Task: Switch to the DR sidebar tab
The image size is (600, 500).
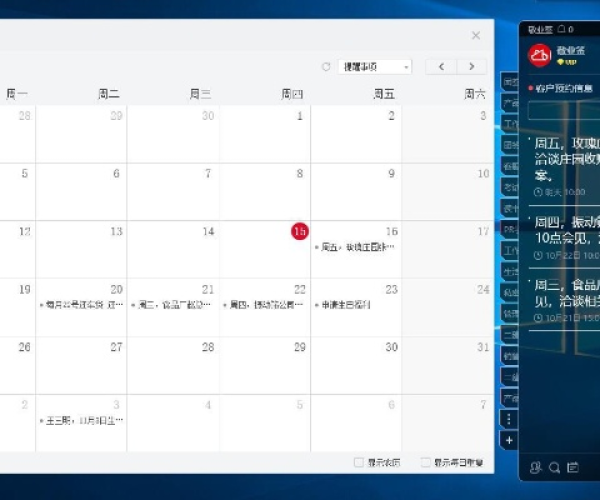Action: click(510, 230)
